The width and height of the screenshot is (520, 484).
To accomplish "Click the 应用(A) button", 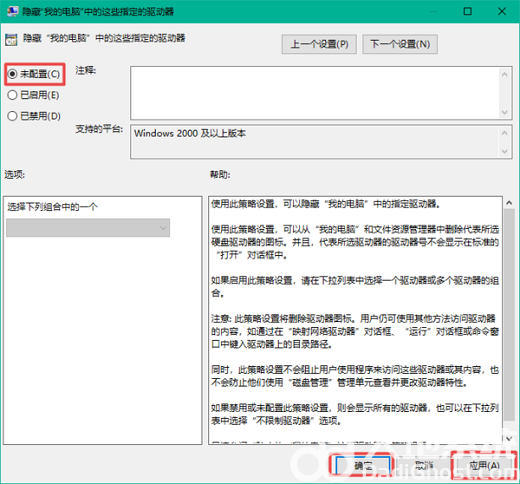I will 484,465.
